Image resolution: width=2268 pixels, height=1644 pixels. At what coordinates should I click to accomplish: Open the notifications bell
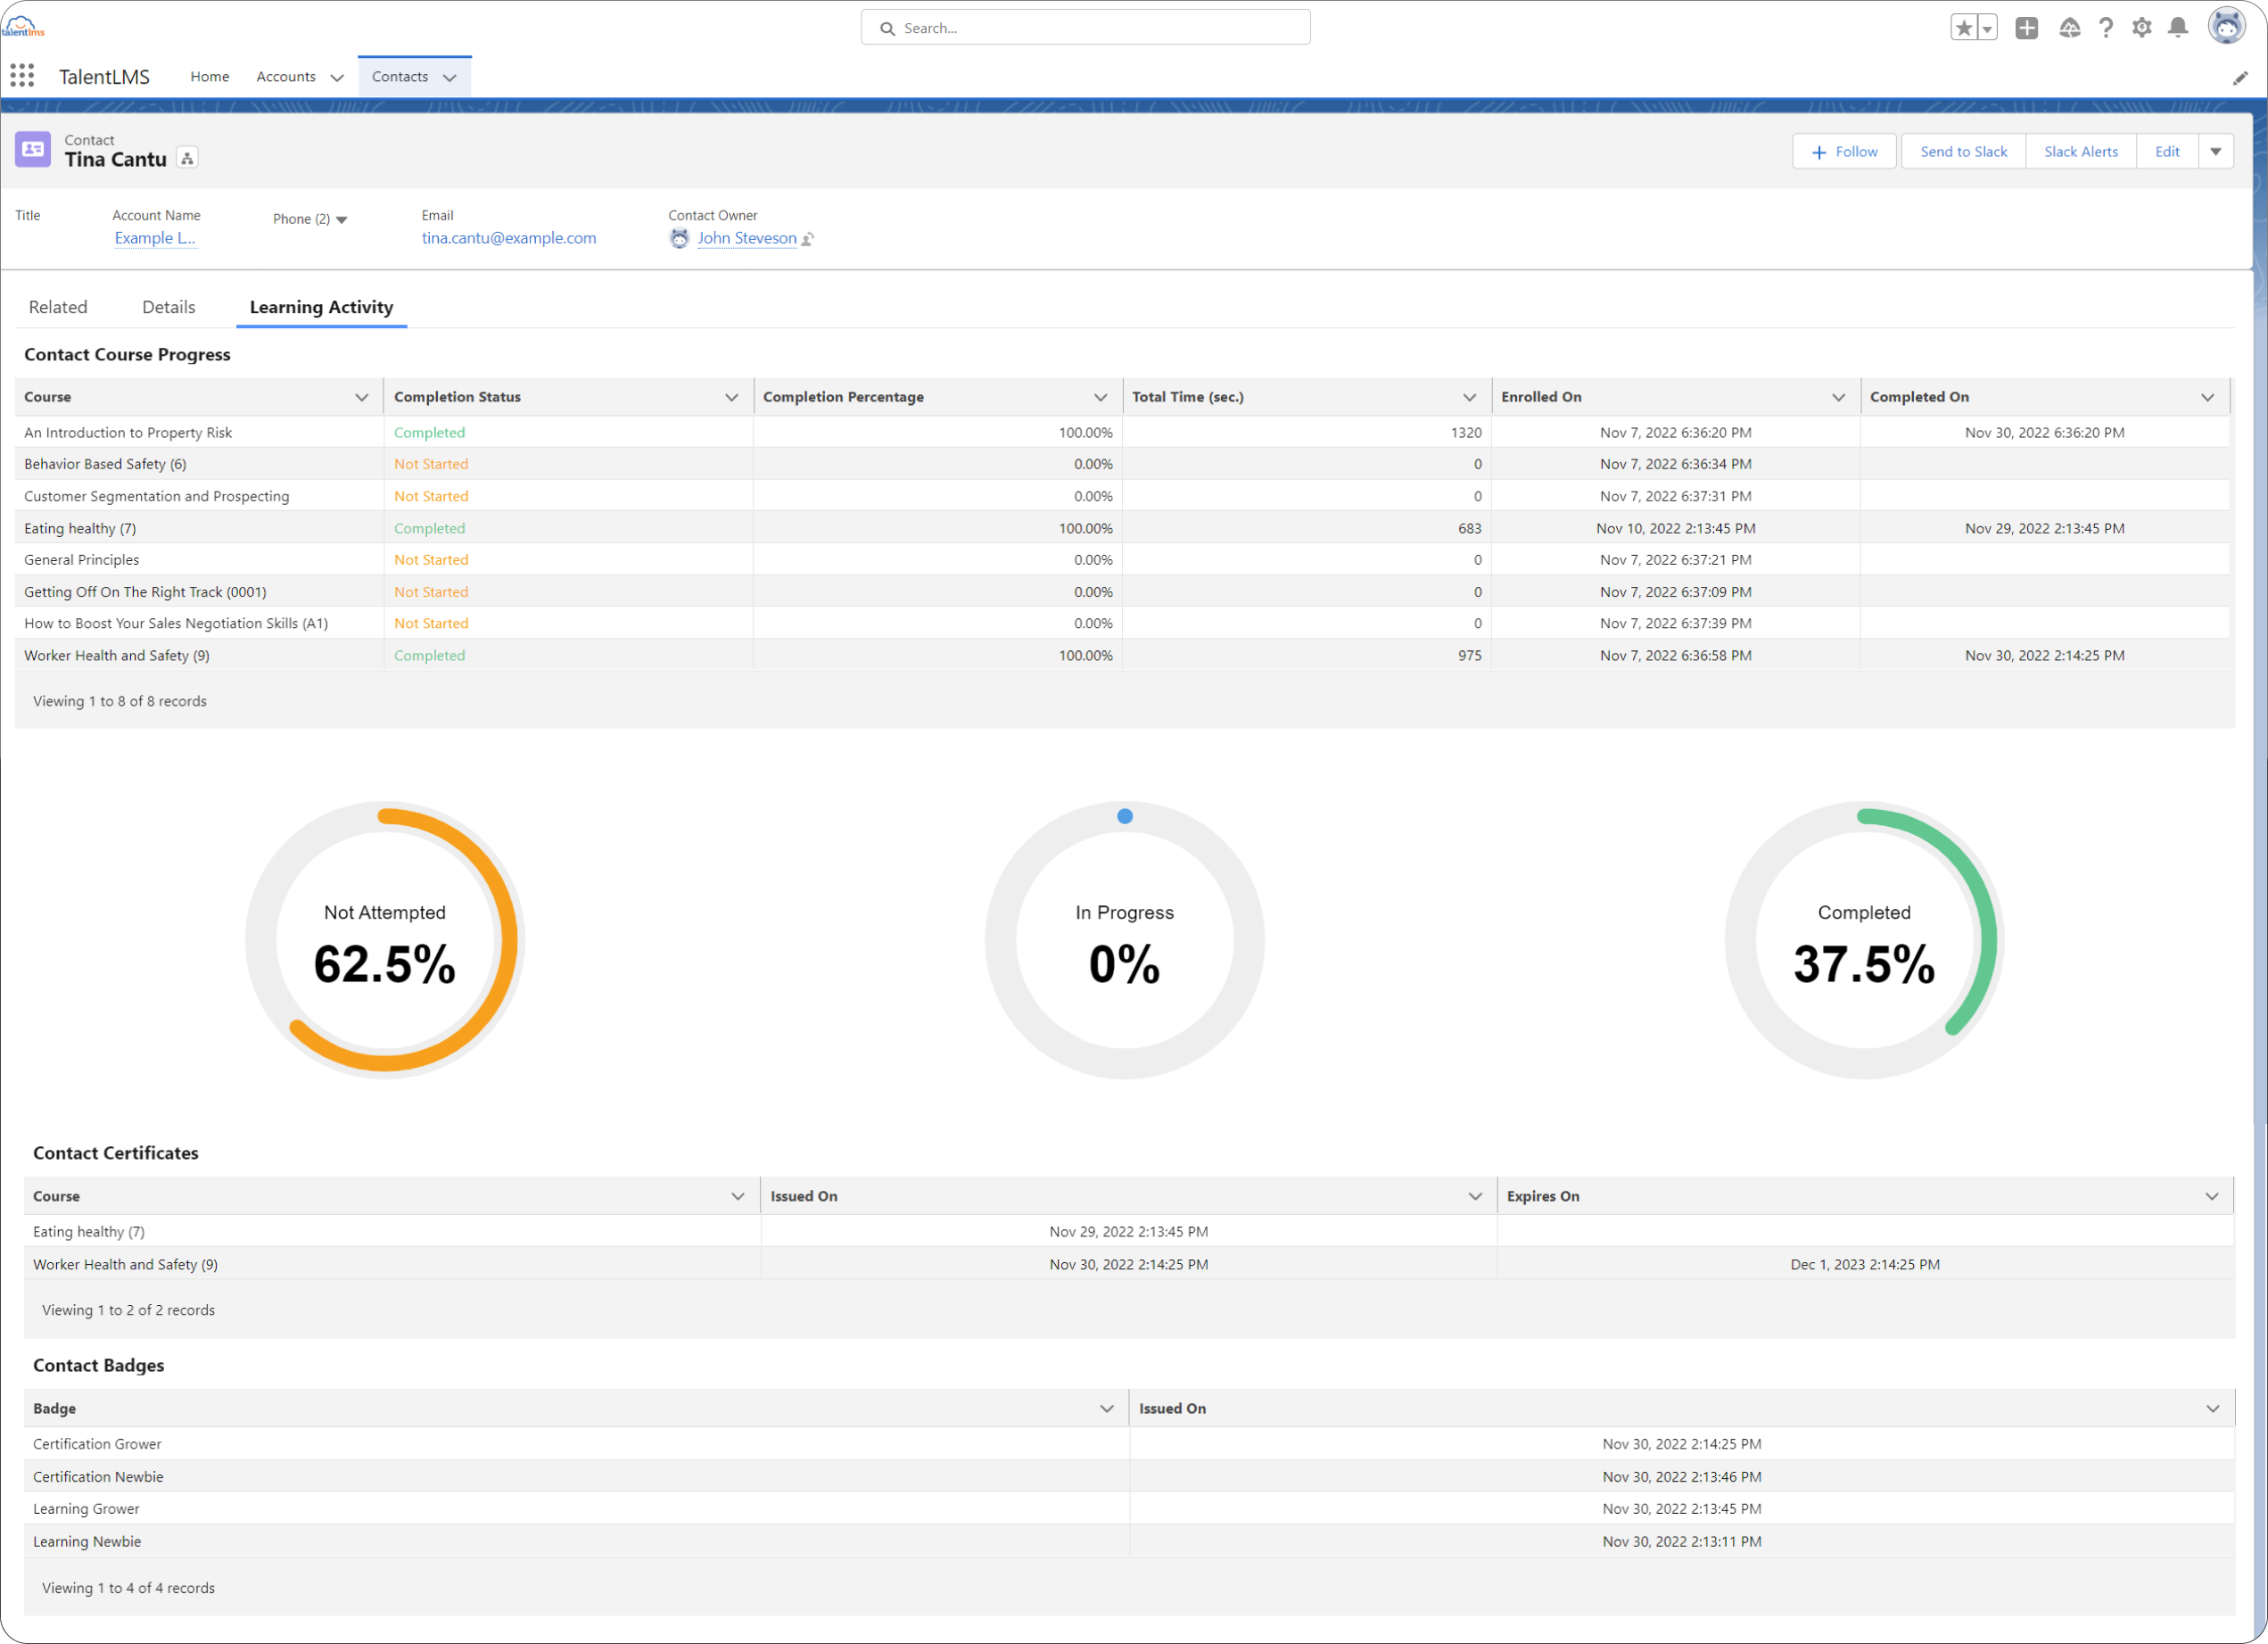[x=2178, y=28]
